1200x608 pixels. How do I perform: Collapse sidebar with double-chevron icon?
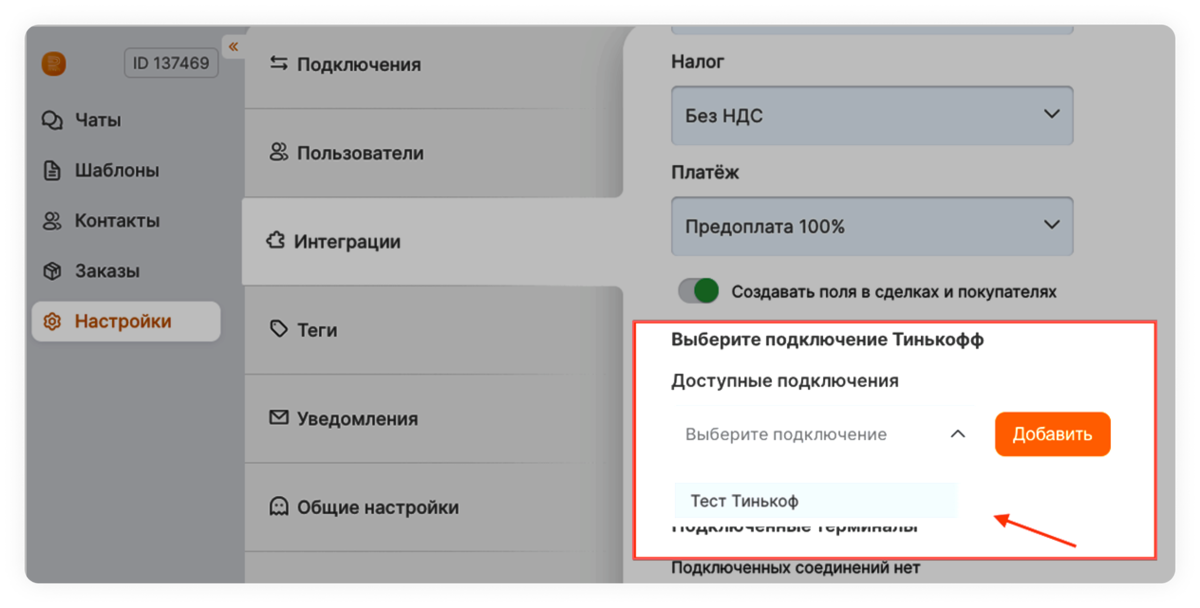point(233,47)
